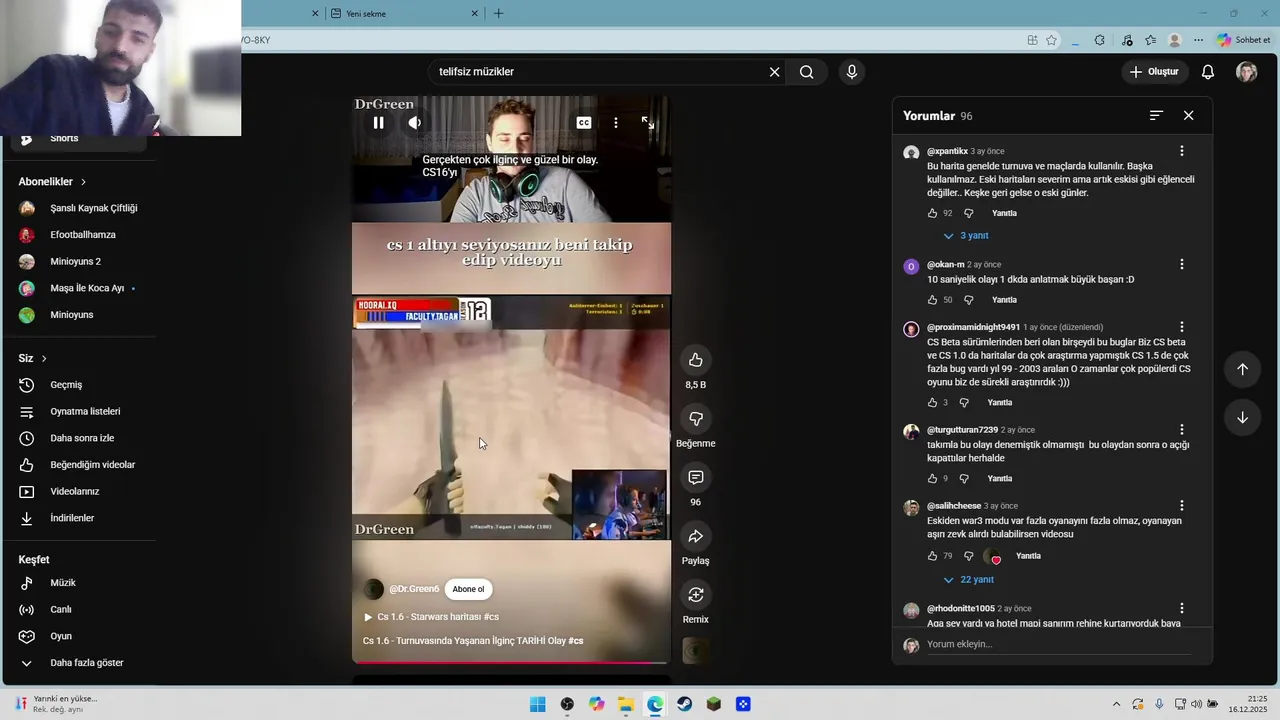Reply to @salihcheese comment

[x=1028, y=556]
